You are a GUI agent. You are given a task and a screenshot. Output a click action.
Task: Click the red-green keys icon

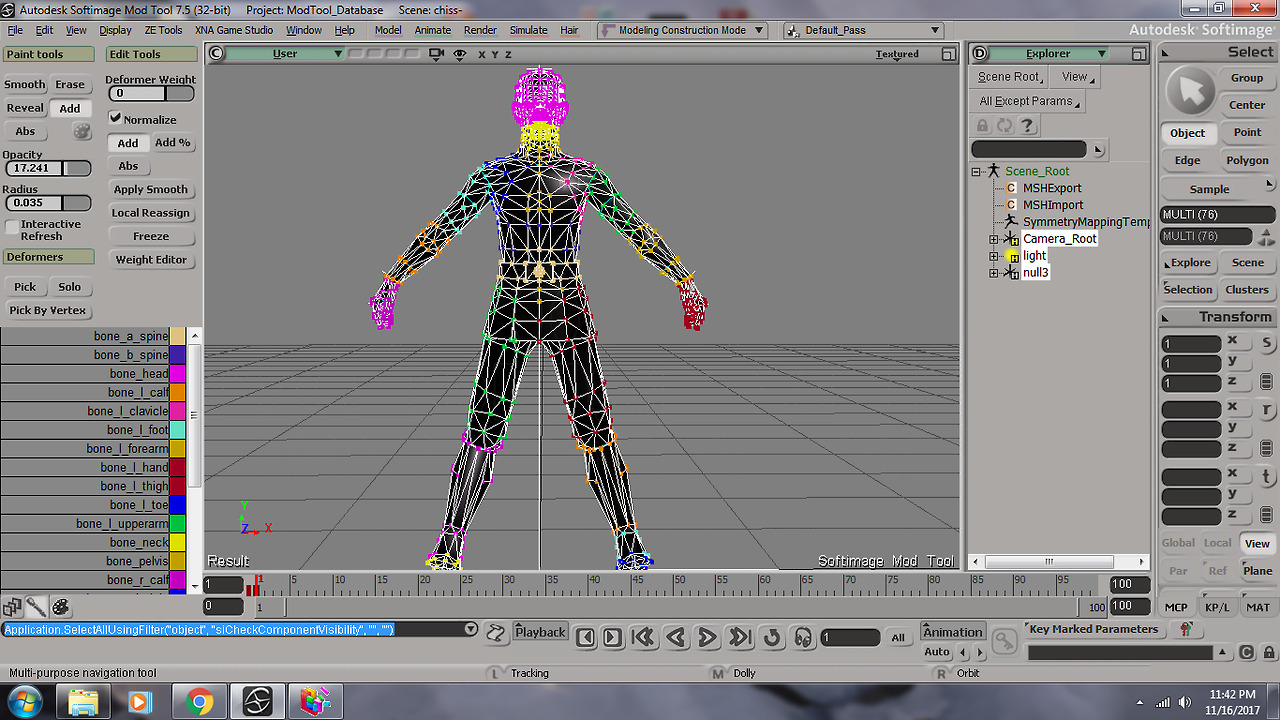(x=1186, y=629)
